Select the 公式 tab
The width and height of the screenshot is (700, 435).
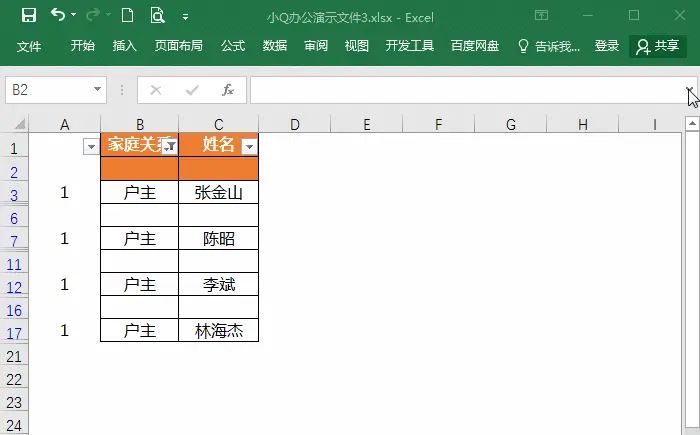coord(233,46)
